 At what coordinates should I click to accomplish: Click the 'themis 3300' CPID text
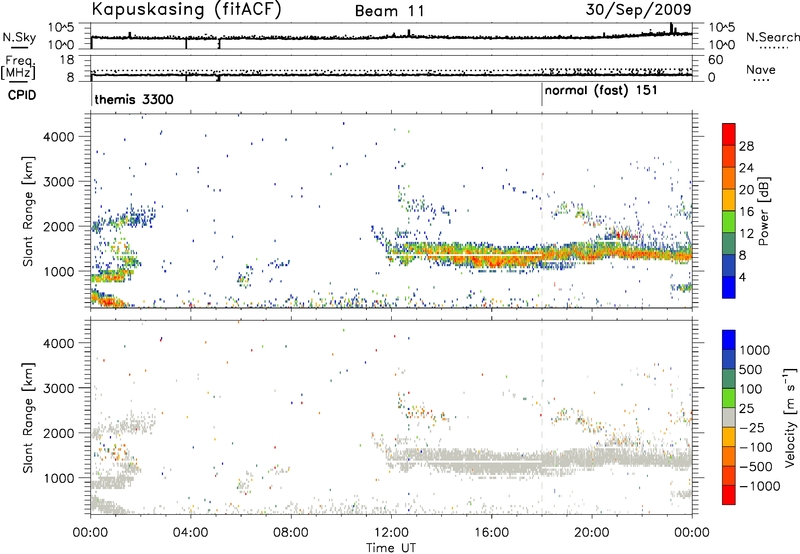(134, 99)
